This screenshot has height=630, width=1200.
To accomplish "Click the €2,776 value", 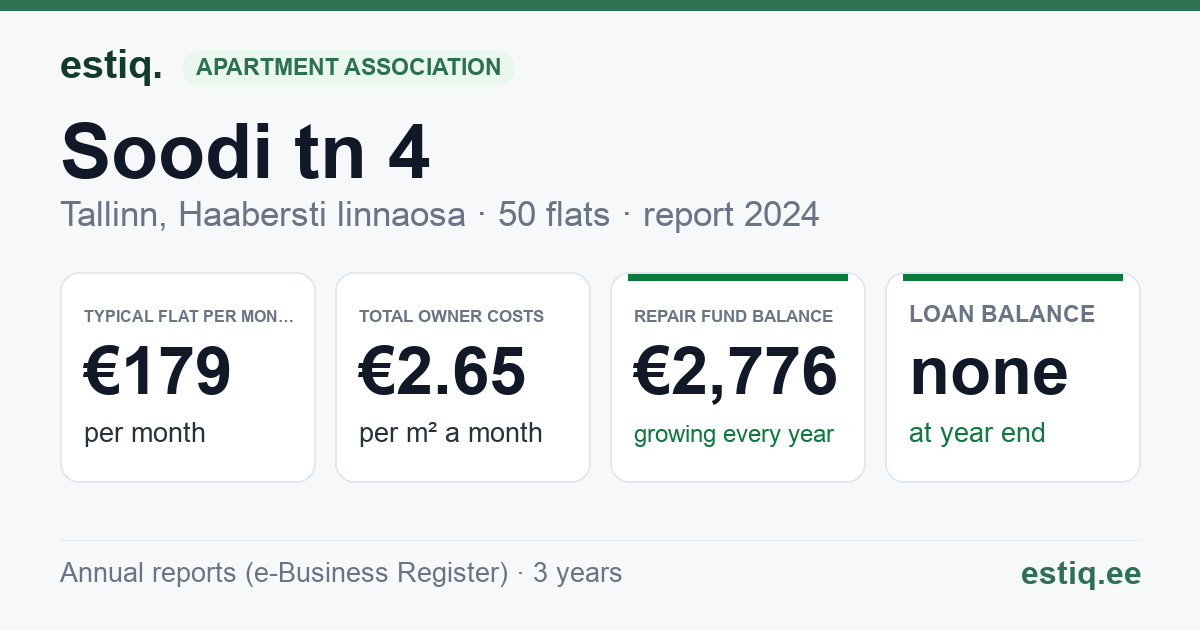I will pos(736,372).
